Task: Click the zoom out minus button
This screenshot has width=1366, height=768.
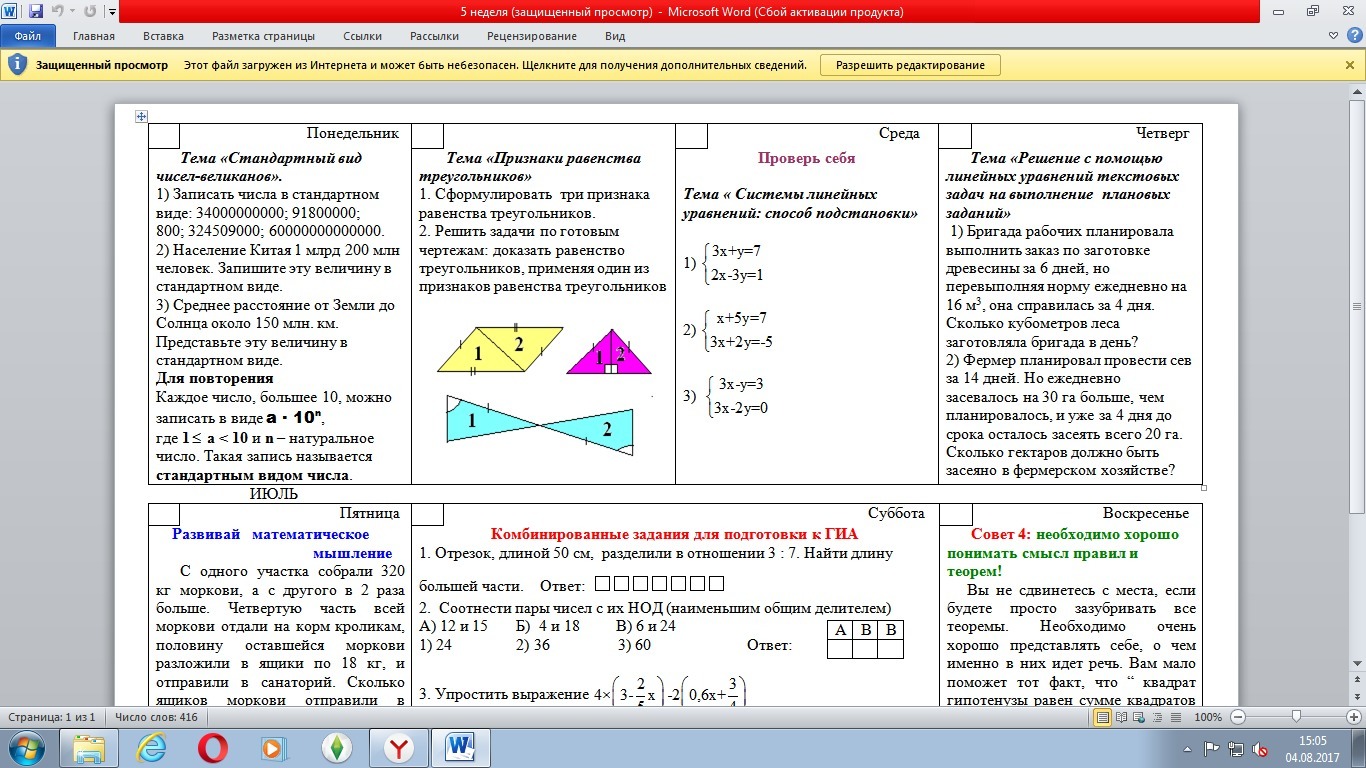Action: (1238, 718)
